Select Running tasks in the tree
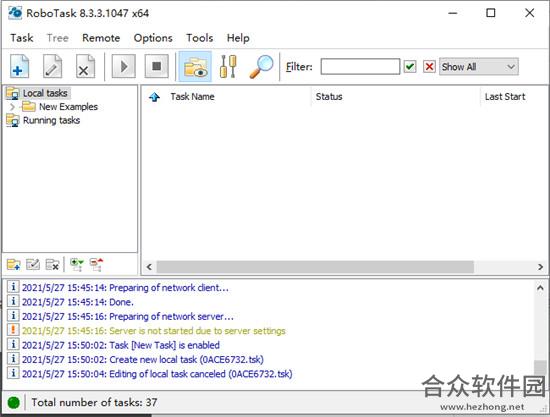 (51, 120)
